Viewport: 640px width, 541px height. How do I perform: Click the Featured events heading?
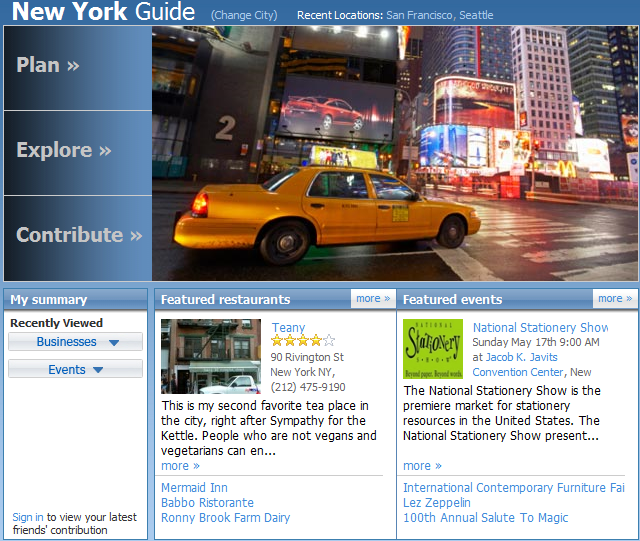point(452,299)
